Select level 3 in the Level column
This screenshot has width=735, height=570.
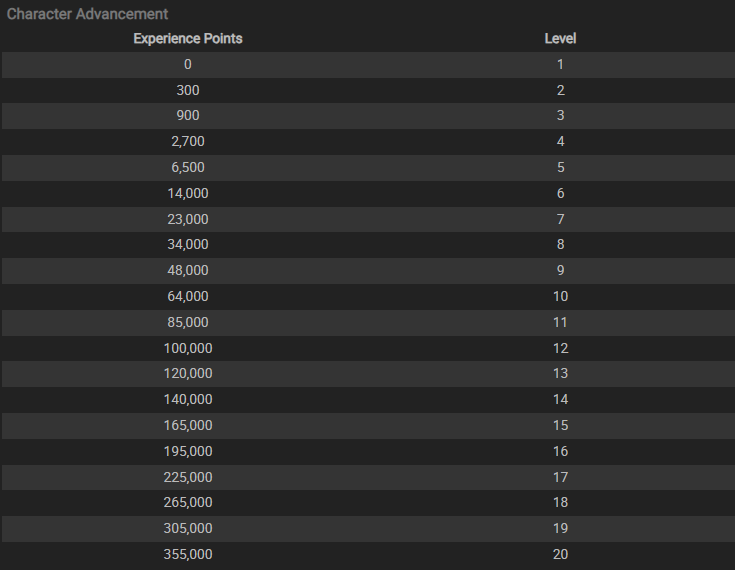click(560, 116)
